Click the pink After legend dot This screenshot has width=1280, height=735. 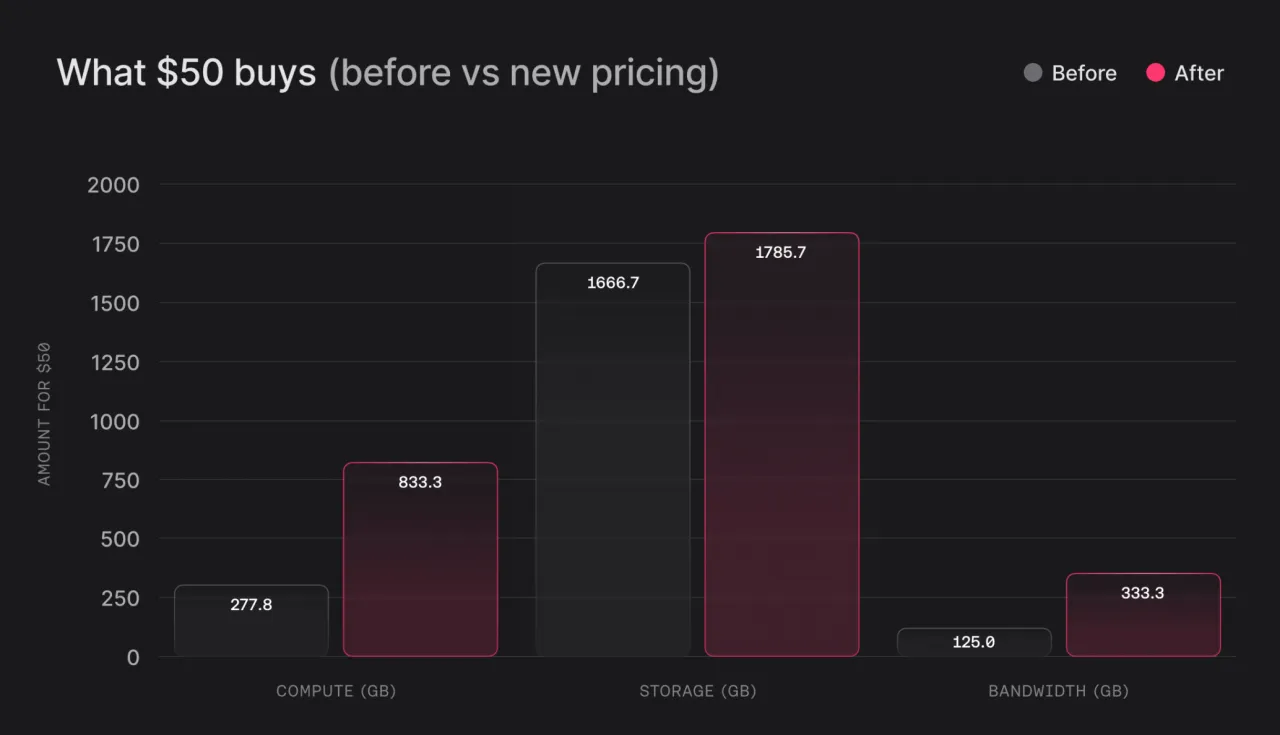(x=1155, y=73)
